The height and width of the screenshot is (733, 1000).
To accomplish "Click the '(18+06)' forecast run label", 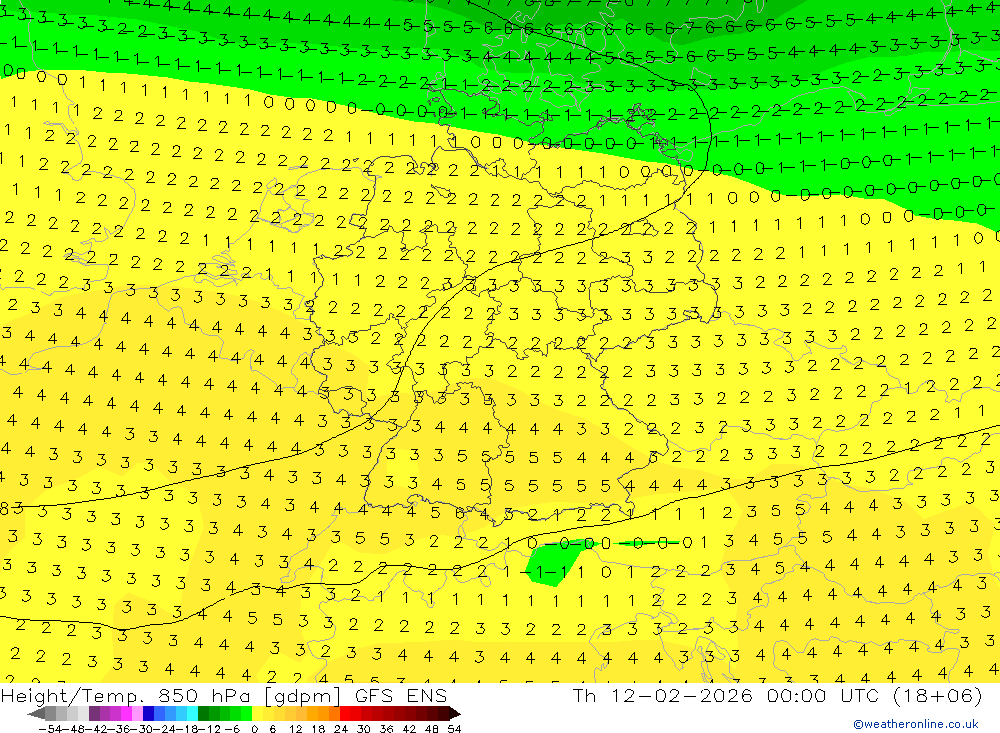I will pyautogui.click(x=936, y=696).
